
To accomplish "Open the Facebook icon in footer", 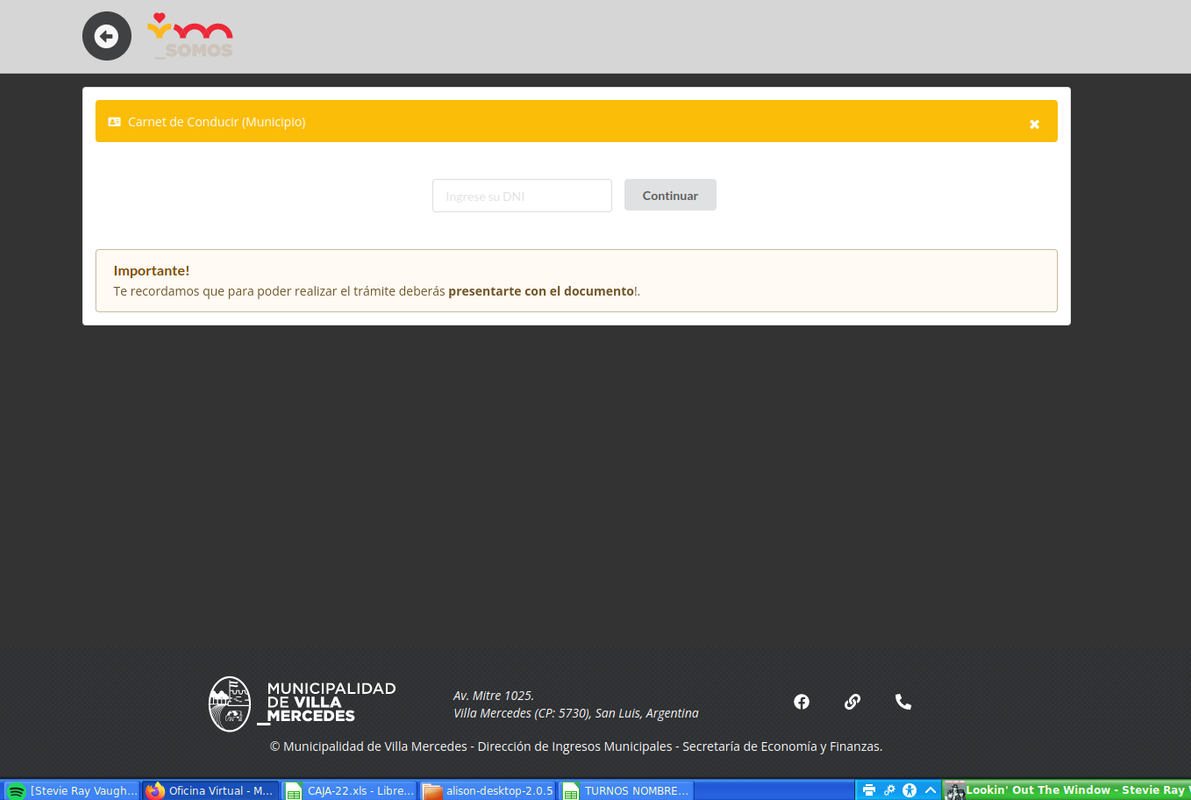I will 801,702.
